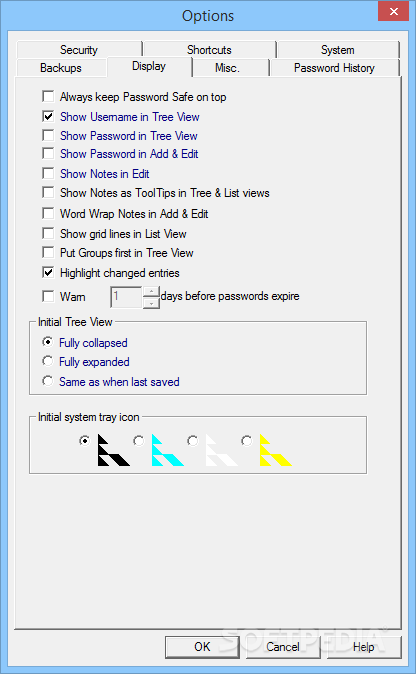Viewport: 416px width, 674px height.
Task: Switch to the Shortcuts tab
Action: coord(209,50)
